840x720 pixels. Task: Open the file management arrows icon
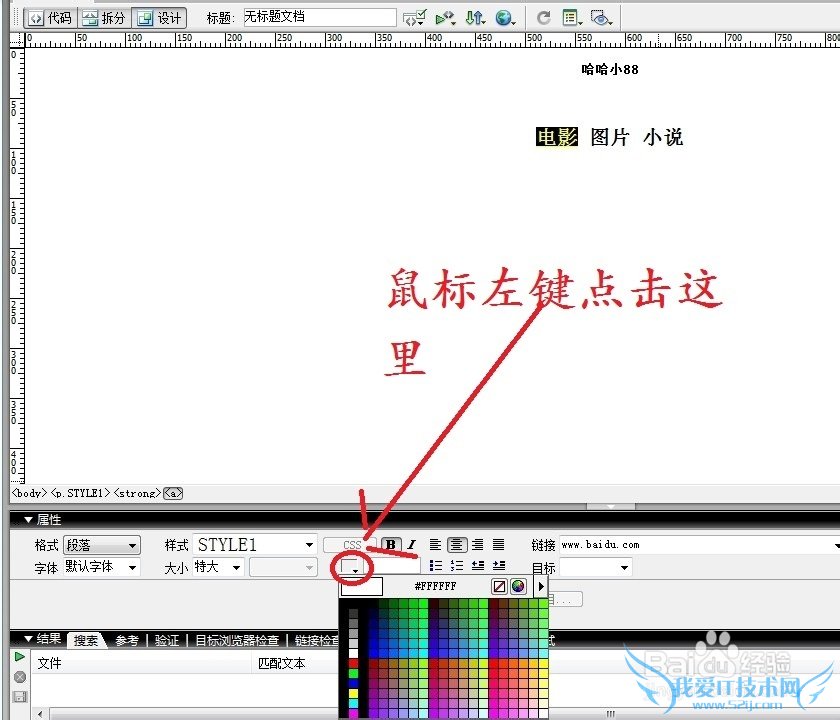[475, 18]
